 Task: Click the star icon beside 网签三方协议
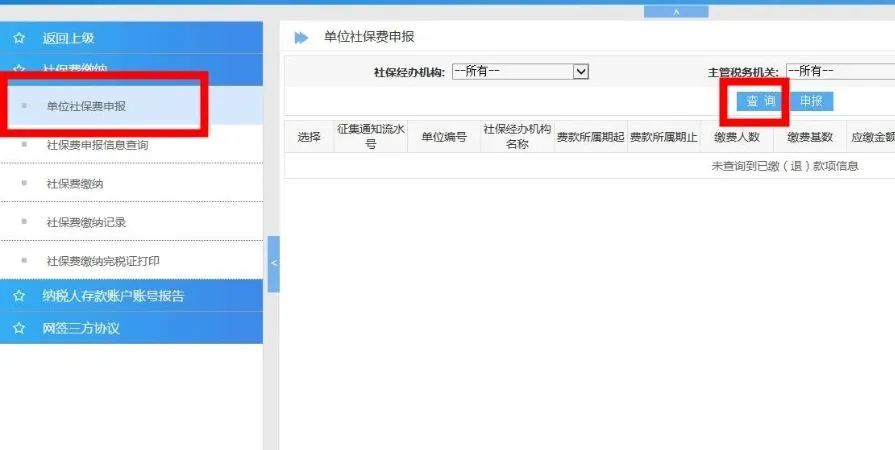(19, 328)
